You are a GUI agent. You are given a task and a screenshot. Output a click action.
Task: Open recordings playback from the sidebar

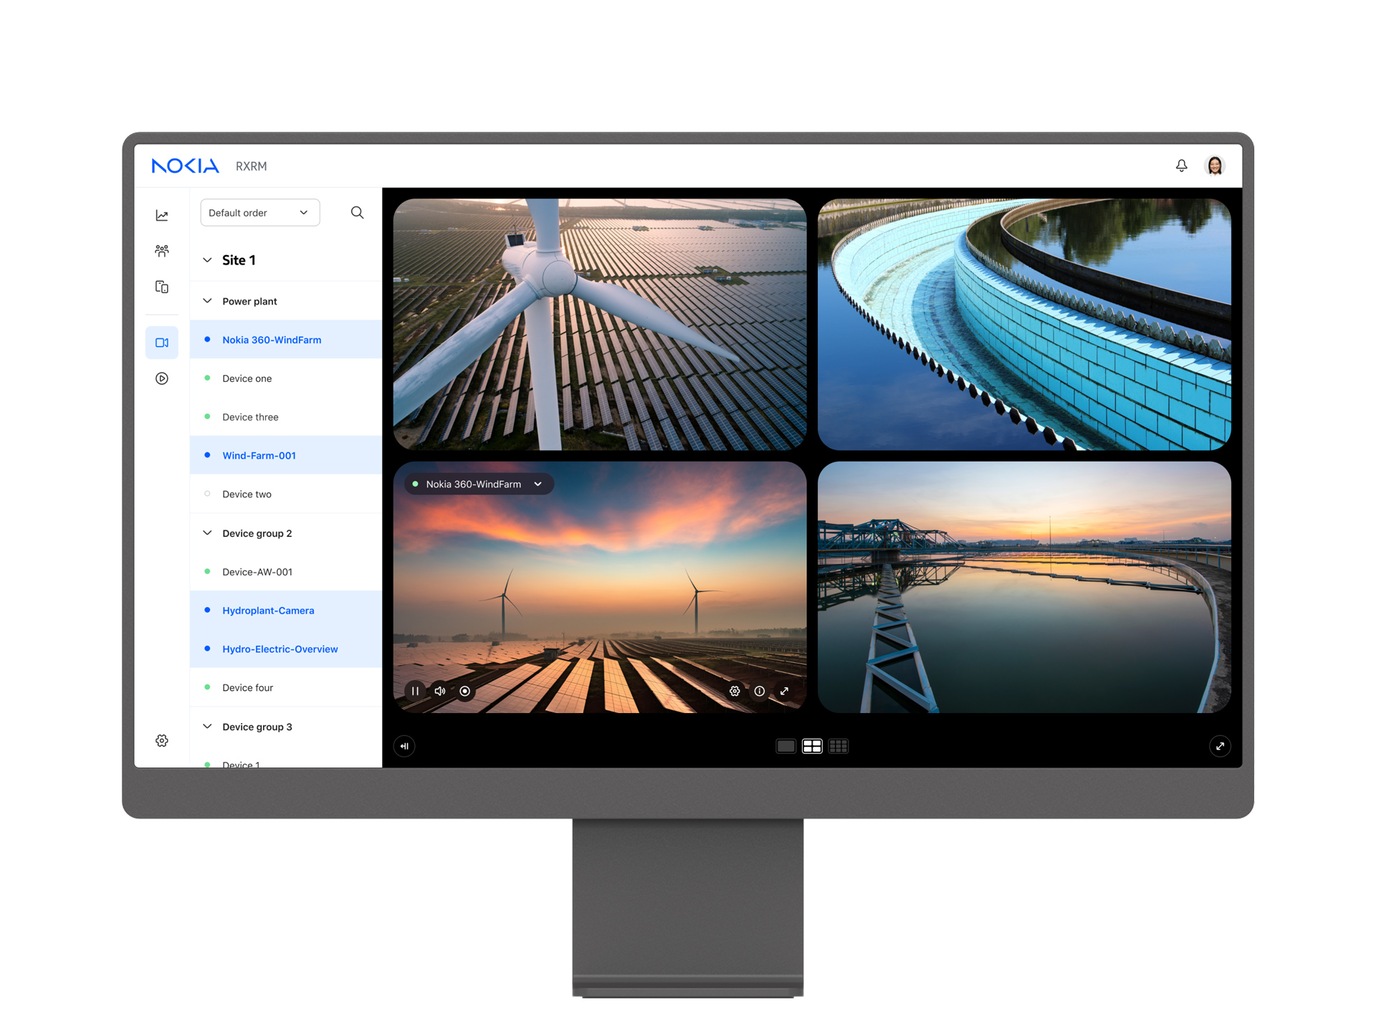pos(162,378)
